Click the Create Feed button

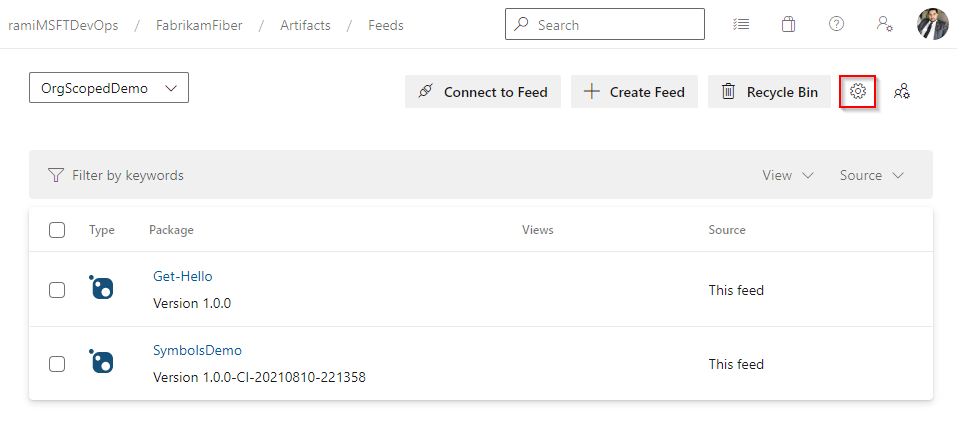point(634,92)
